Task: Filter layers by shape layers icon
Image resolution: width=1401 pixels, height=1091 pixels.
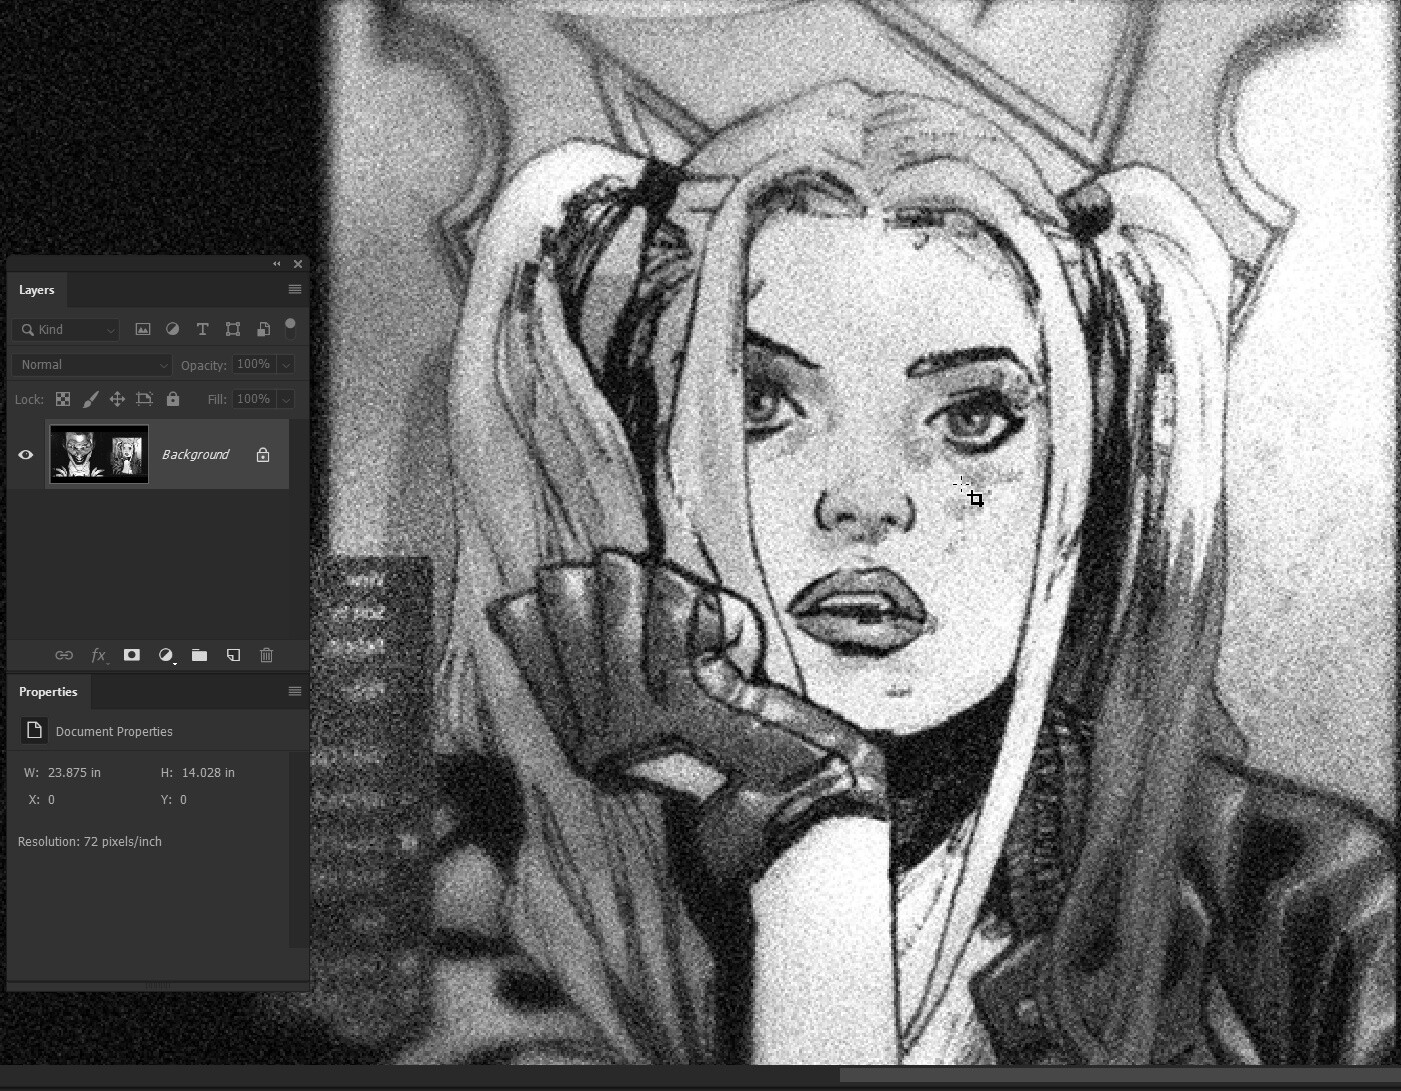Action: [x=233, y=329]
